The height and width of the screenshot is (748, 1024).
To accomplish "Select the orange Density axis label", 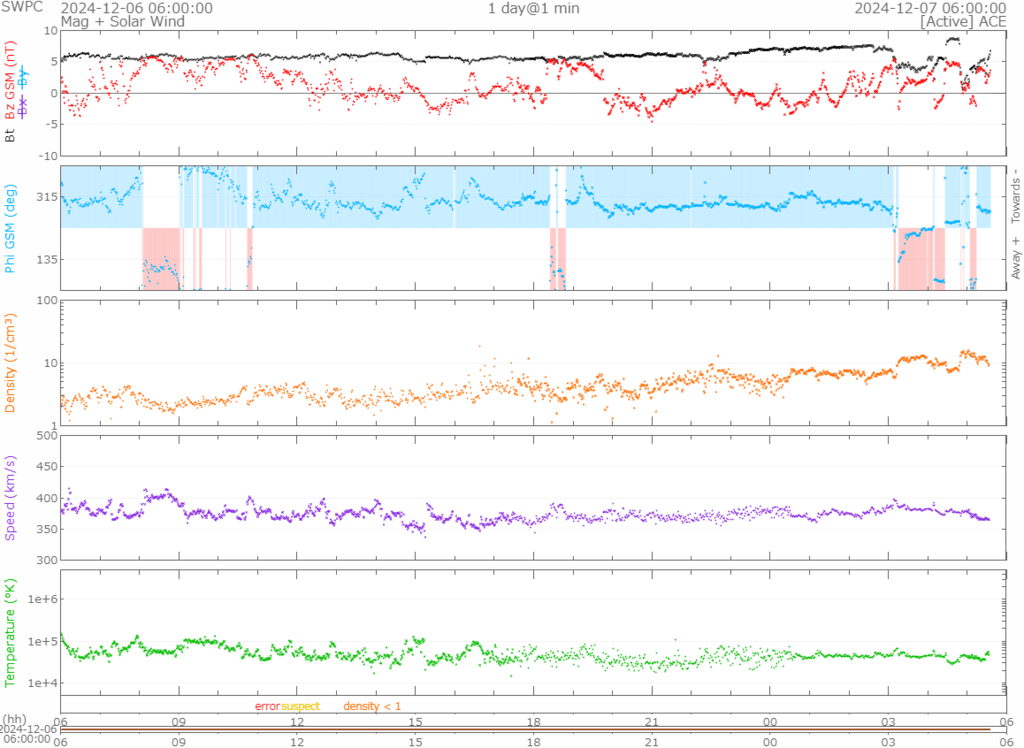I will (x=11, y=364).
